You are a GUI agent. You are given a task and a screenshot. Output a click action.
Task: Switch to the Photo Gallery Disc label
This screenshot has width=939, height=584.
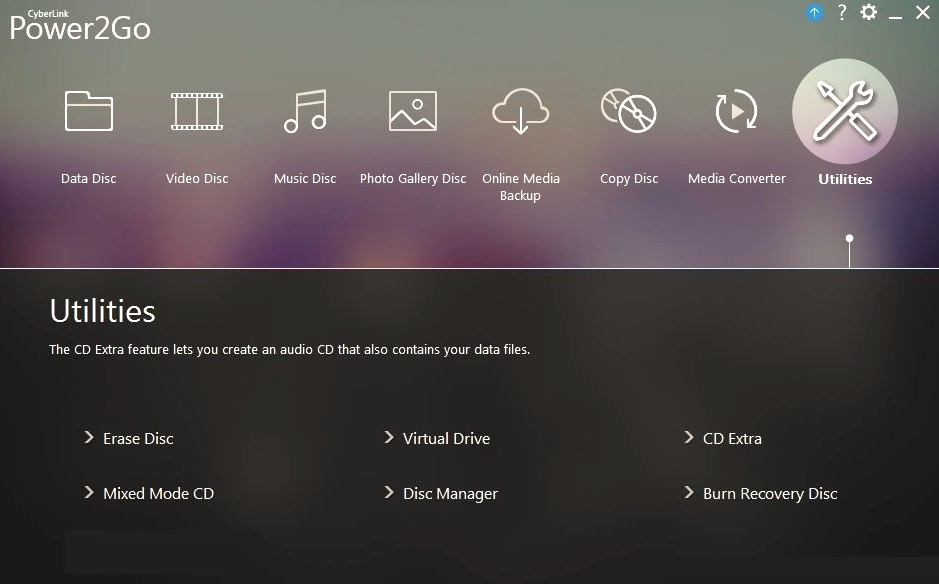[x=413, y=178]
